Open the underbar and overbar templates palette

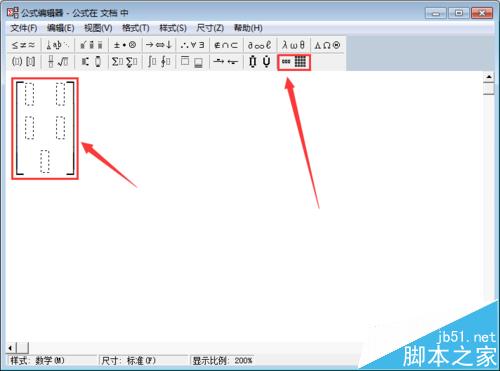[193, 62]
